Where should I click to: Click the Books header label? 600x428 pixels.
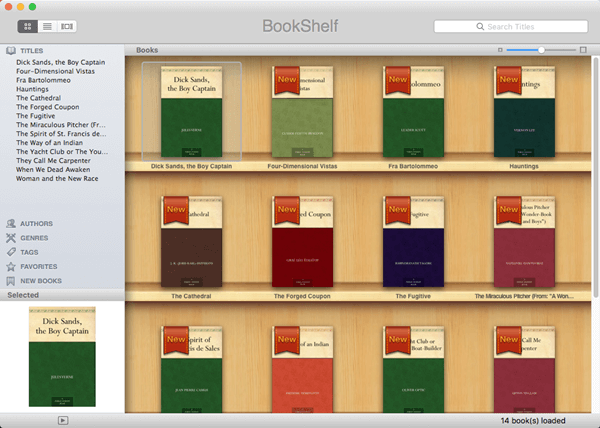coord(147,50)
